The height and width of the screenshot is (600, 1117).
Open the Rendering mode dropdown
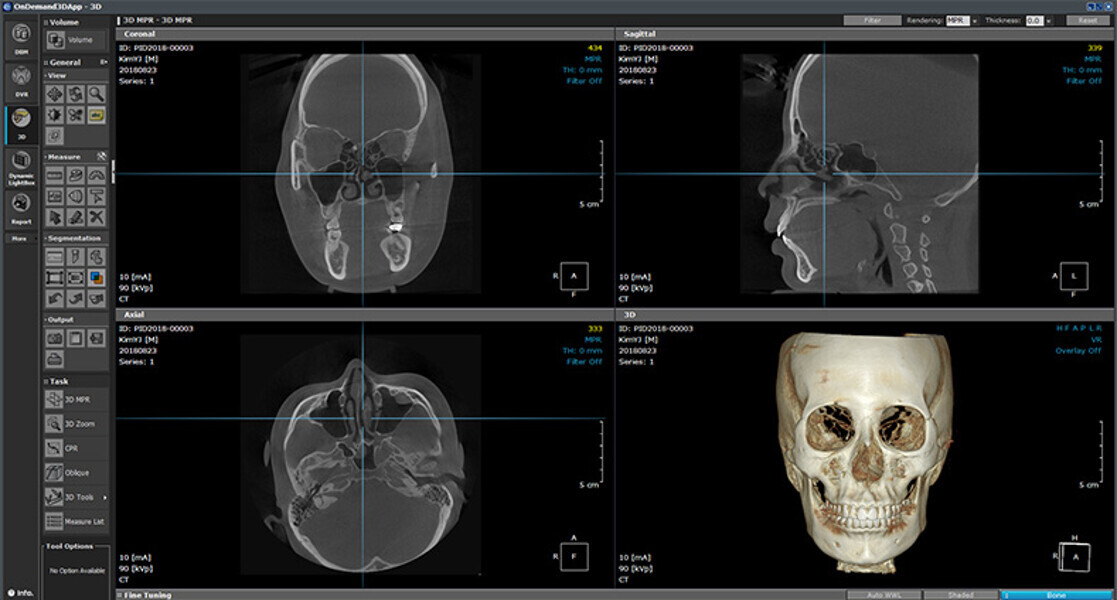click(974, 20)
